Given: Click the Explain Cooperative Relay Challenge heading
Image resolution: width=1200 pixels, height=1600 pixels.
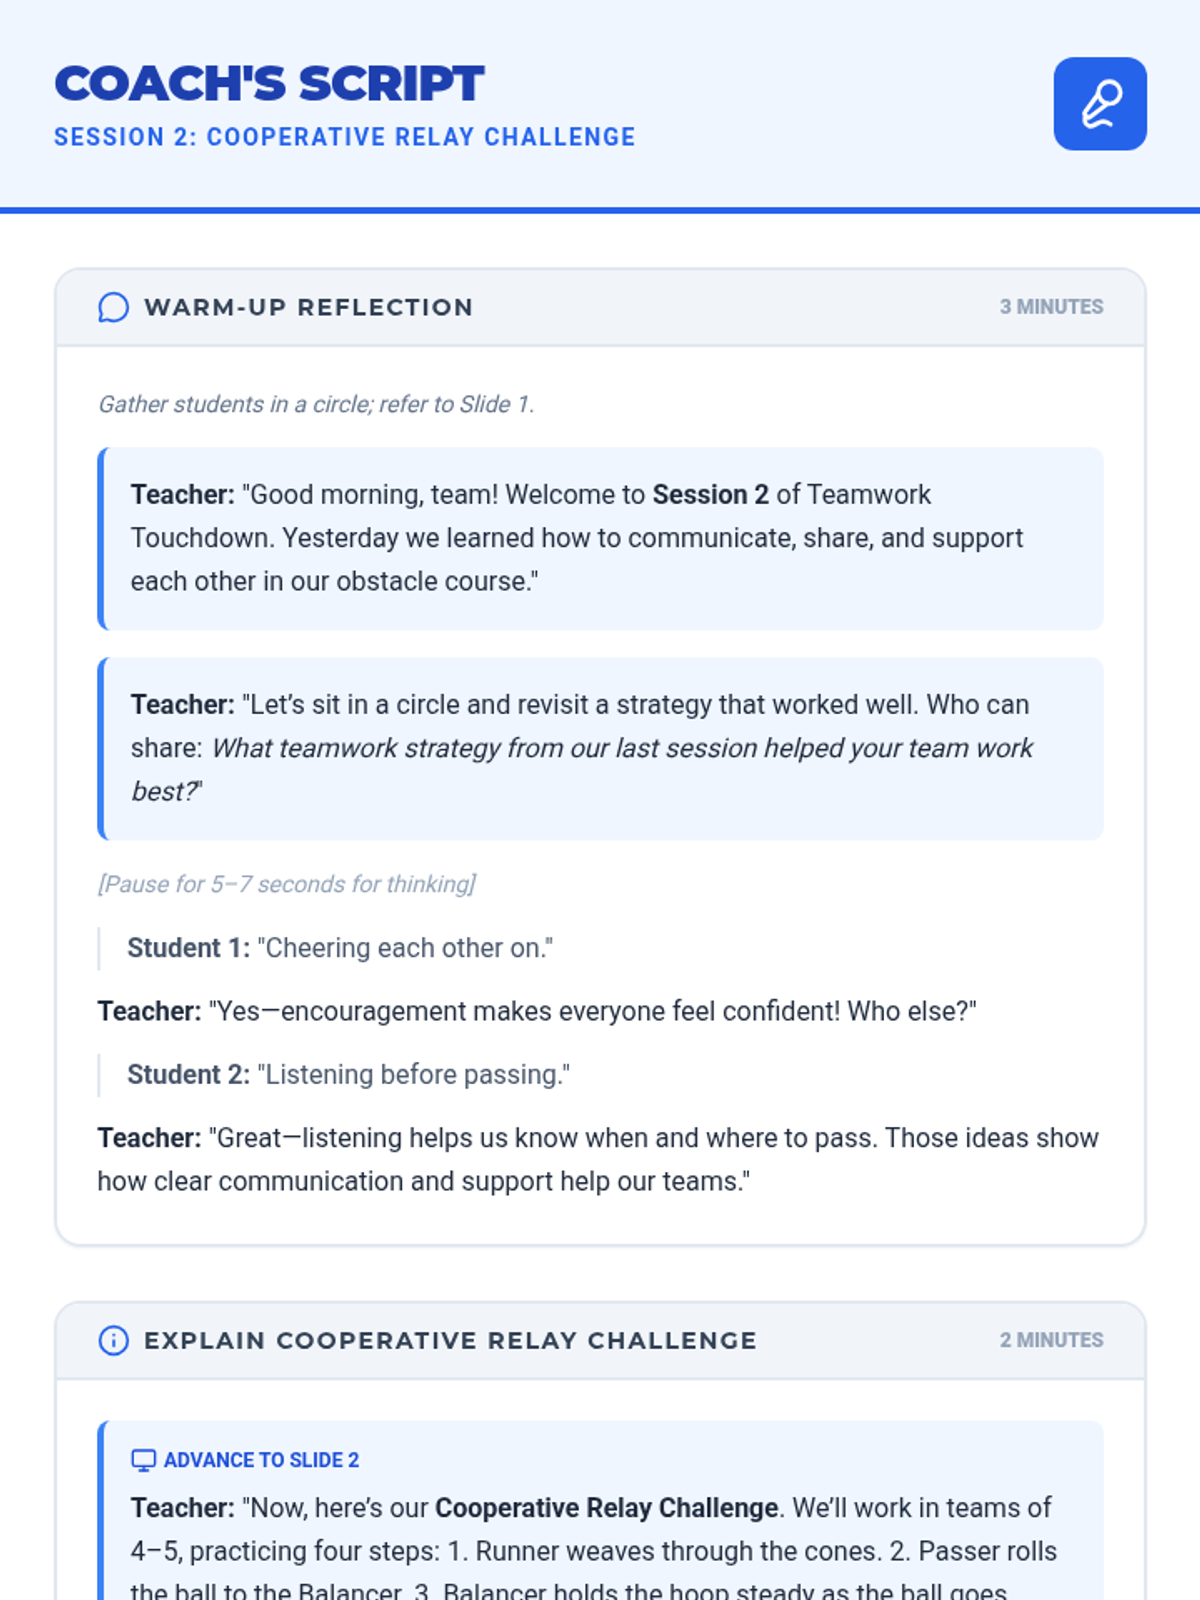Looking at the screenshot, I should click(x=450, y=1340).
